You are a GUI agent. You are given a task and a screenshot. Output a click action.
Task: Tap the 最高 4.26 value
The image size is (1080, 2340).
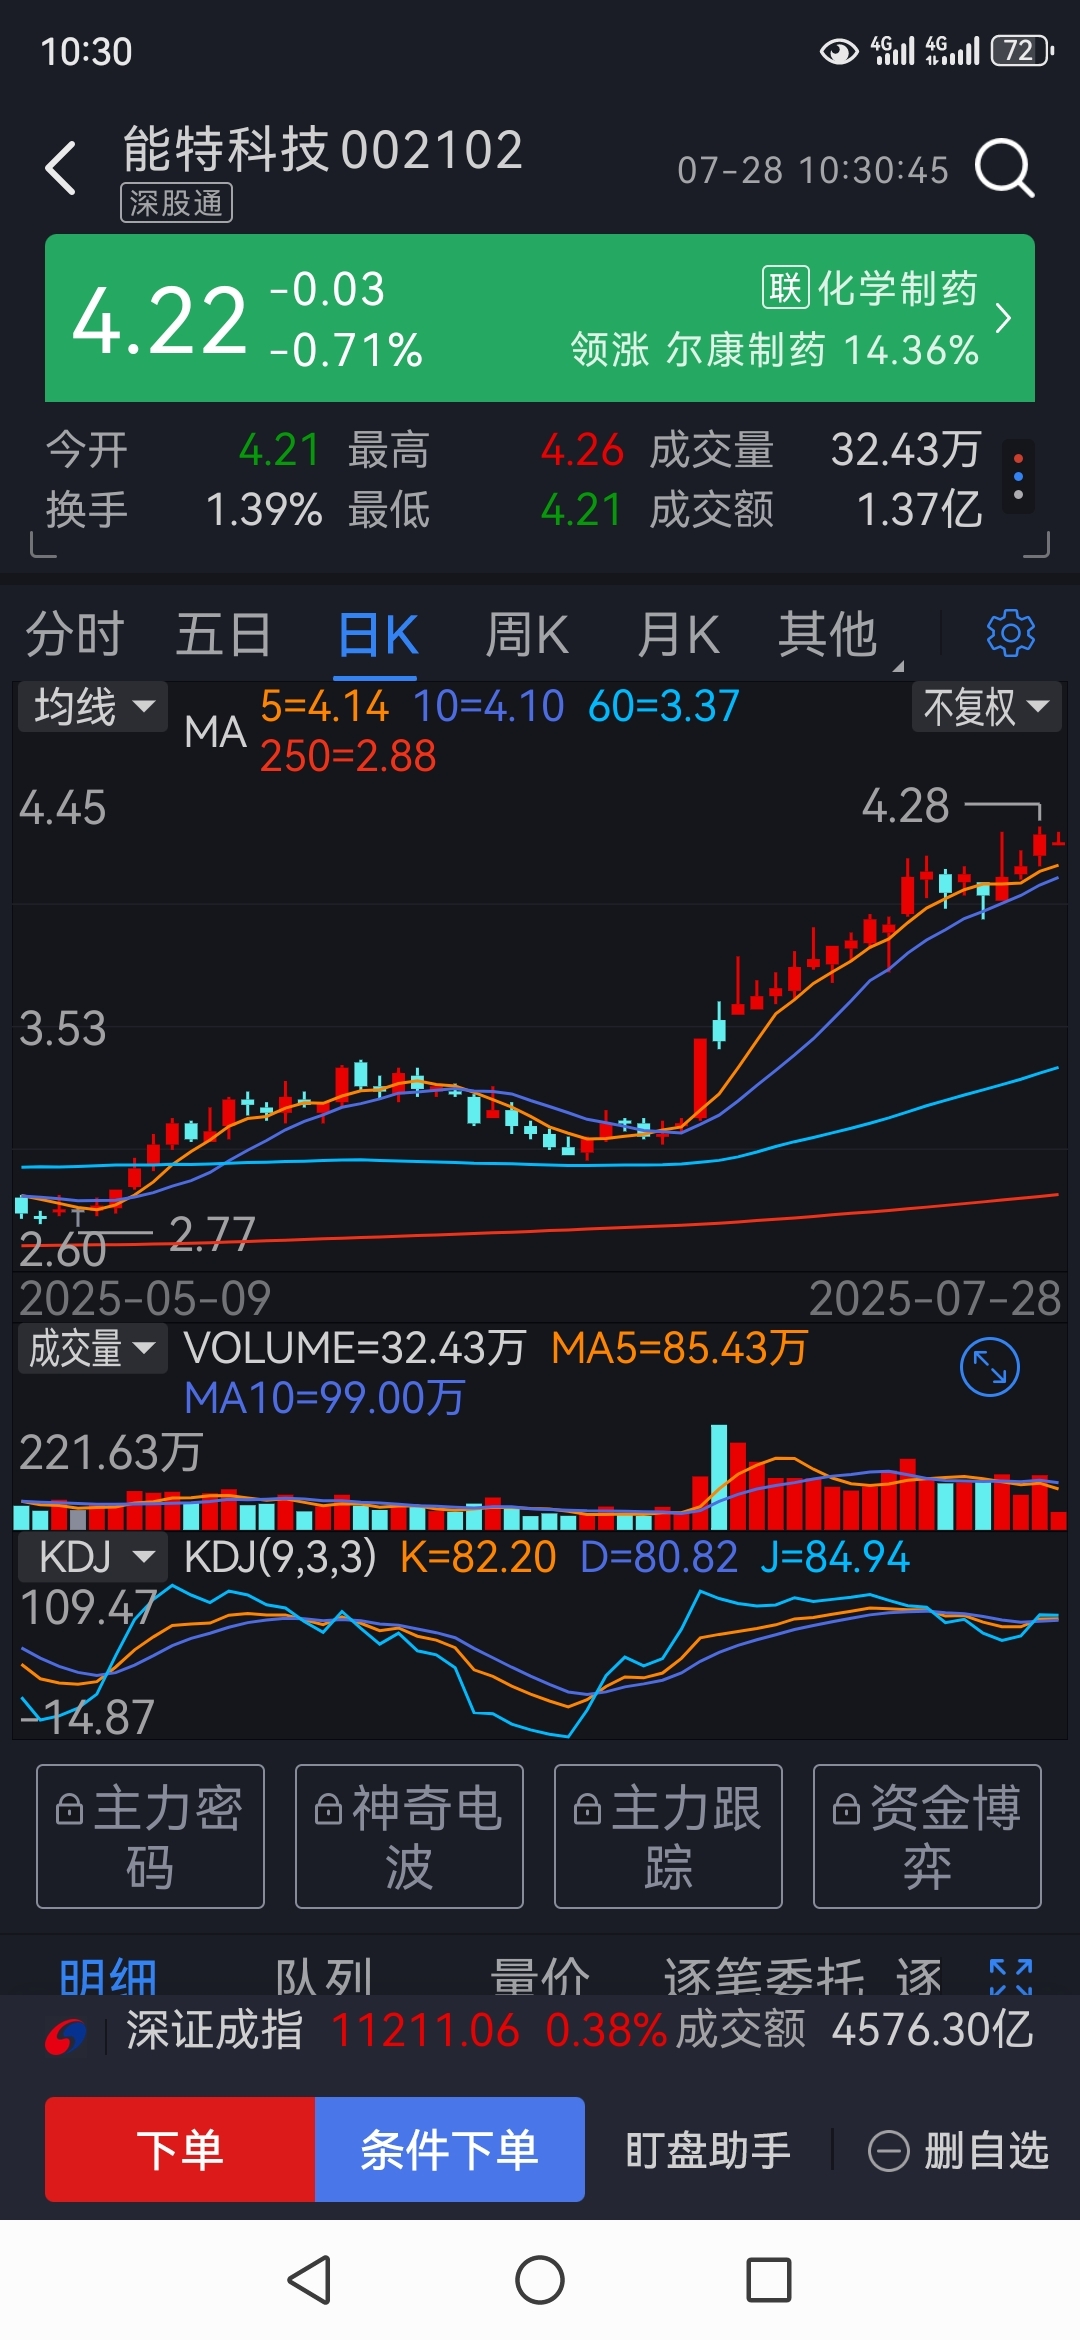(582, 449)
